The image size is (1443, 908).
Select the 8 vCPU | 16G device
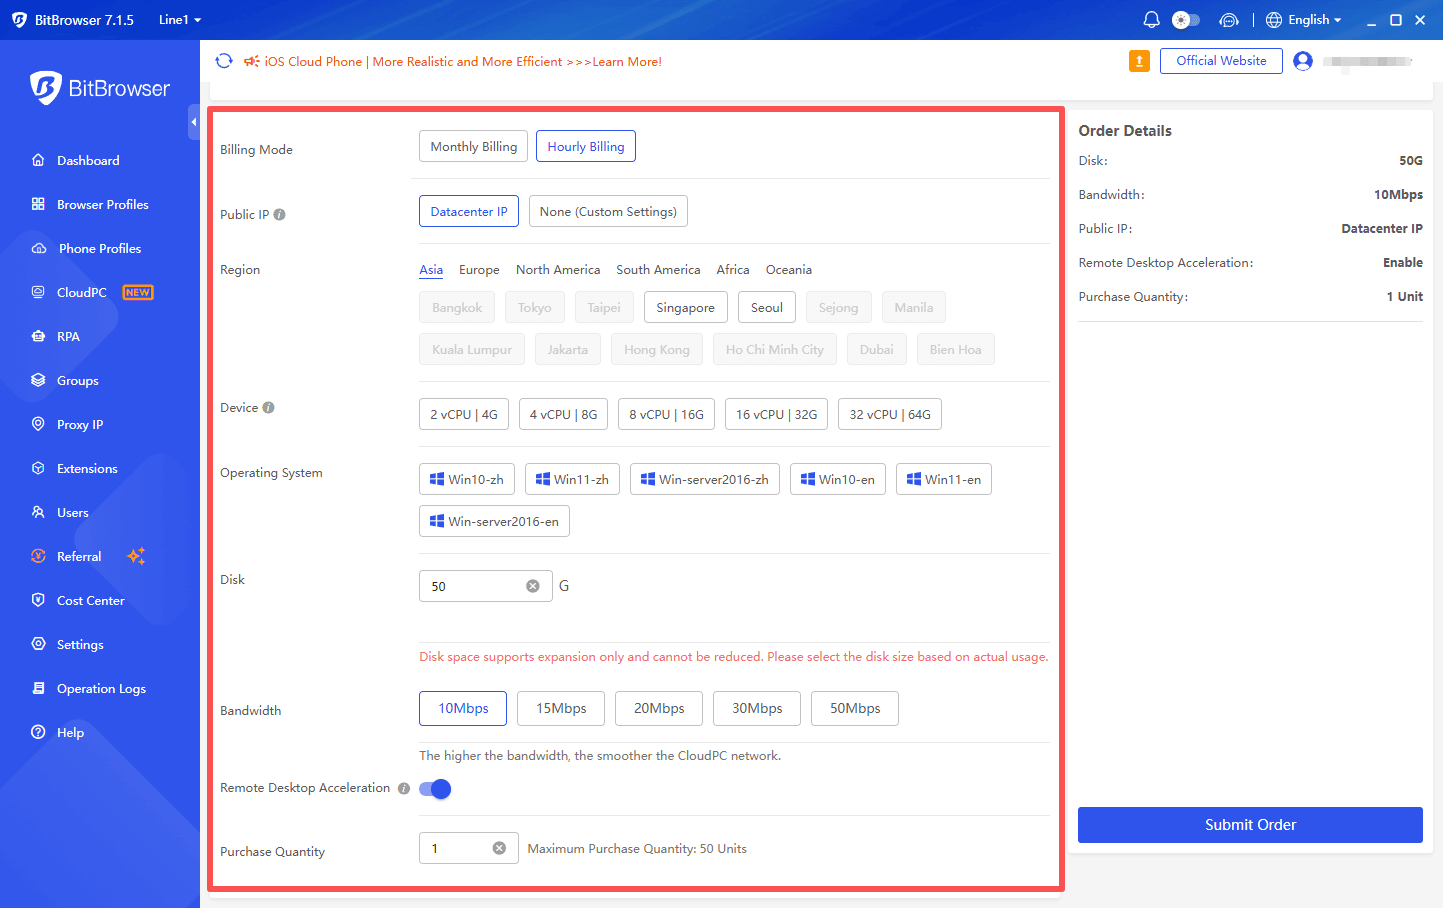(x=667, y=414)
